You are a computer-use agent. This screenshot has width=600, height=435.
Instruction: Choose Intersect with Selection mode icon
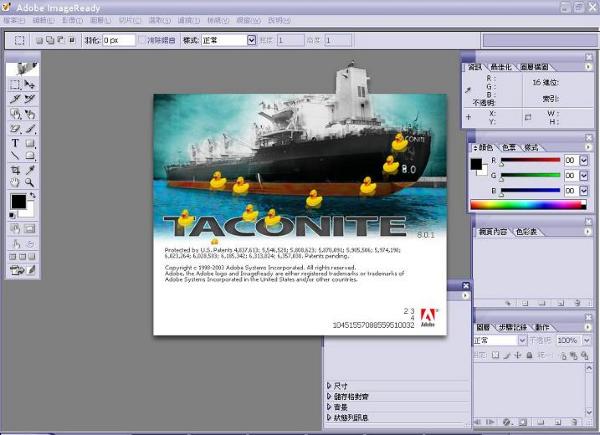tap(72, 40)
